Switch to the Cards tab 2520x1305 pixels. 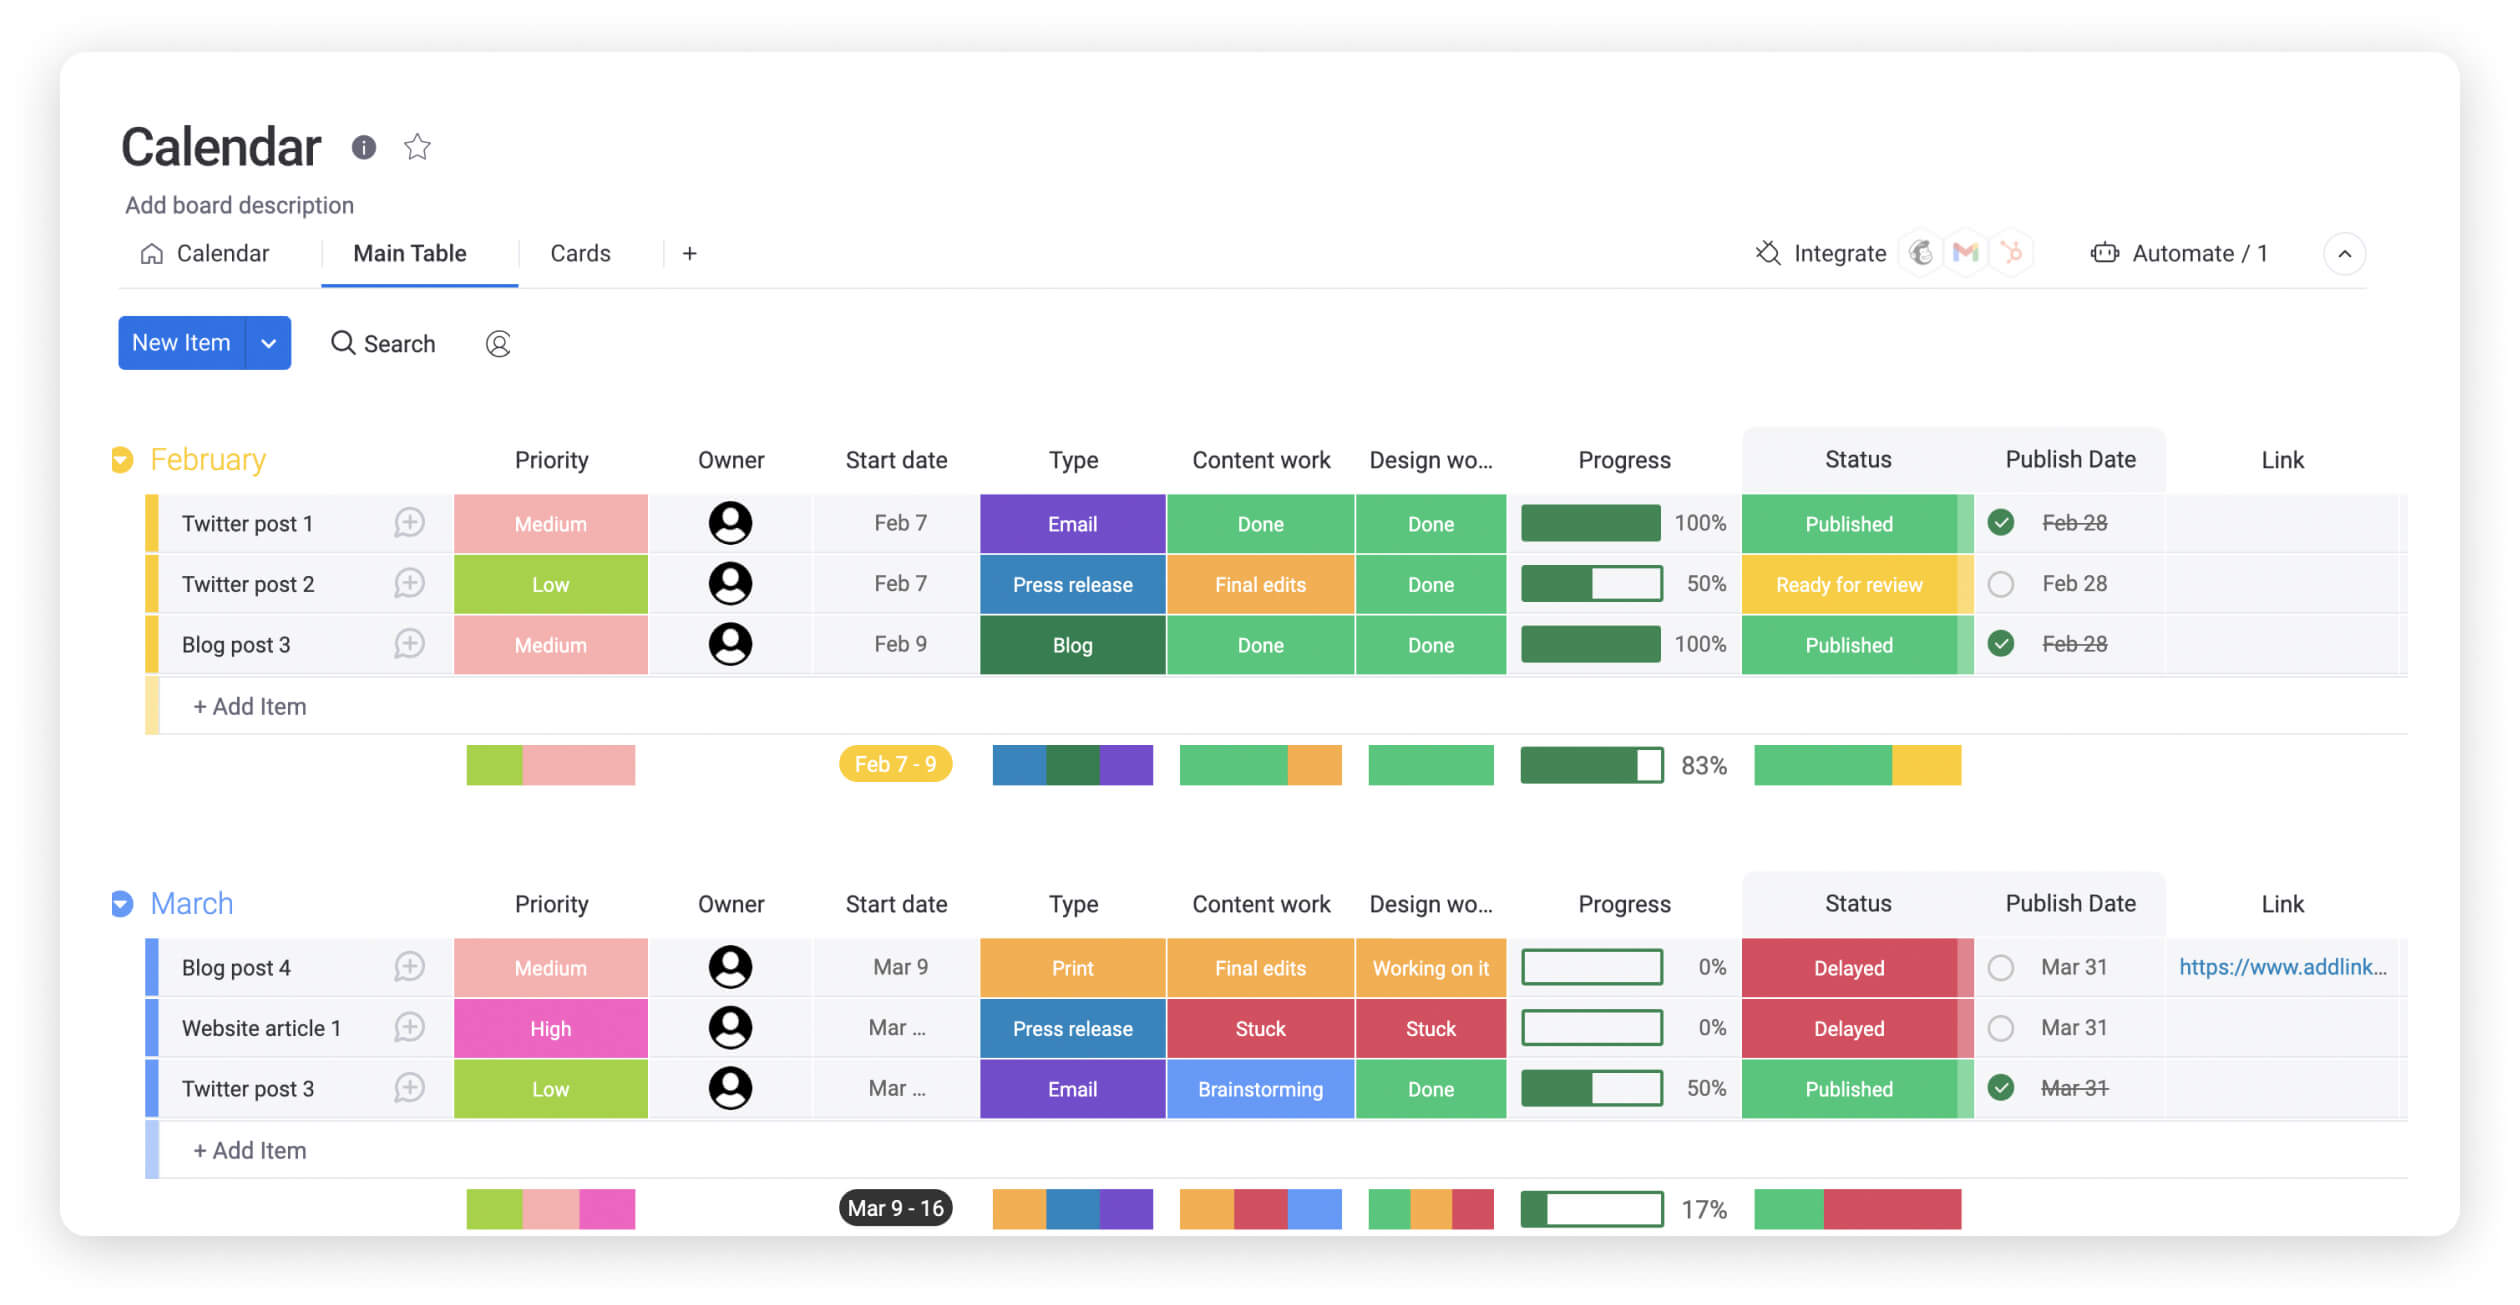pyautogui.click(x=579, y=253)
